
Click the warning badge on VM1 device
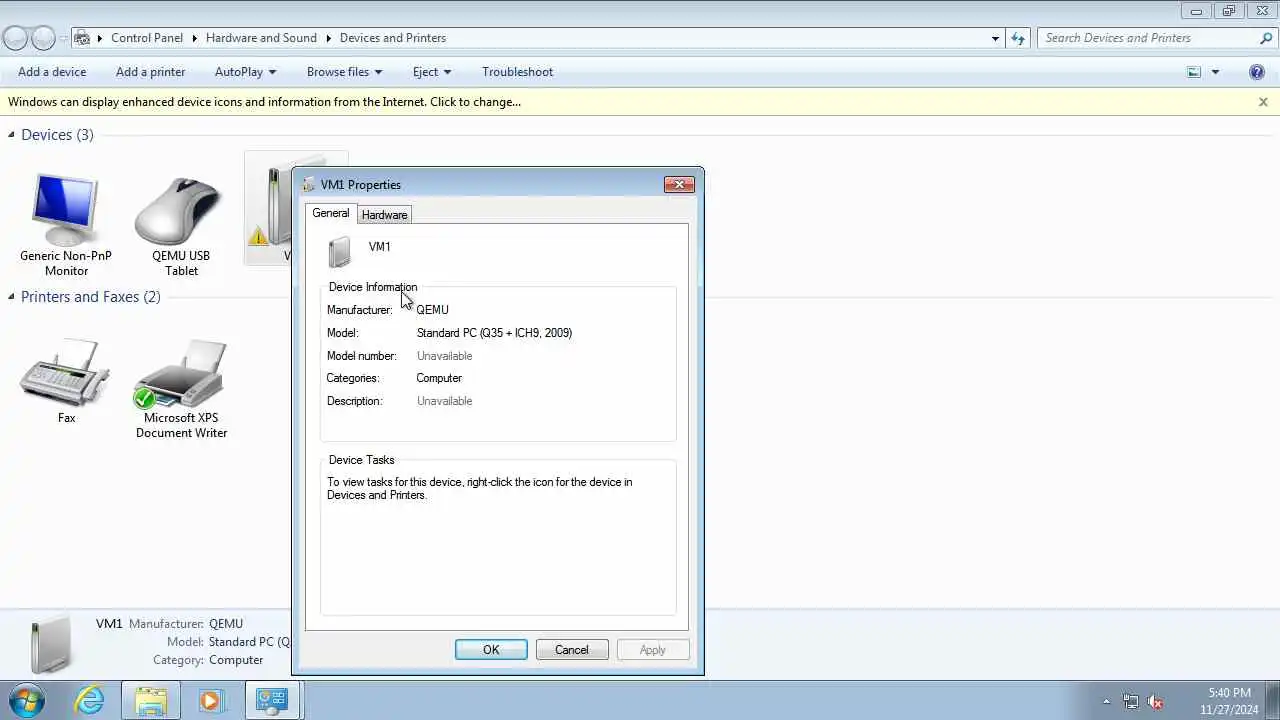[x=258, y=236]
